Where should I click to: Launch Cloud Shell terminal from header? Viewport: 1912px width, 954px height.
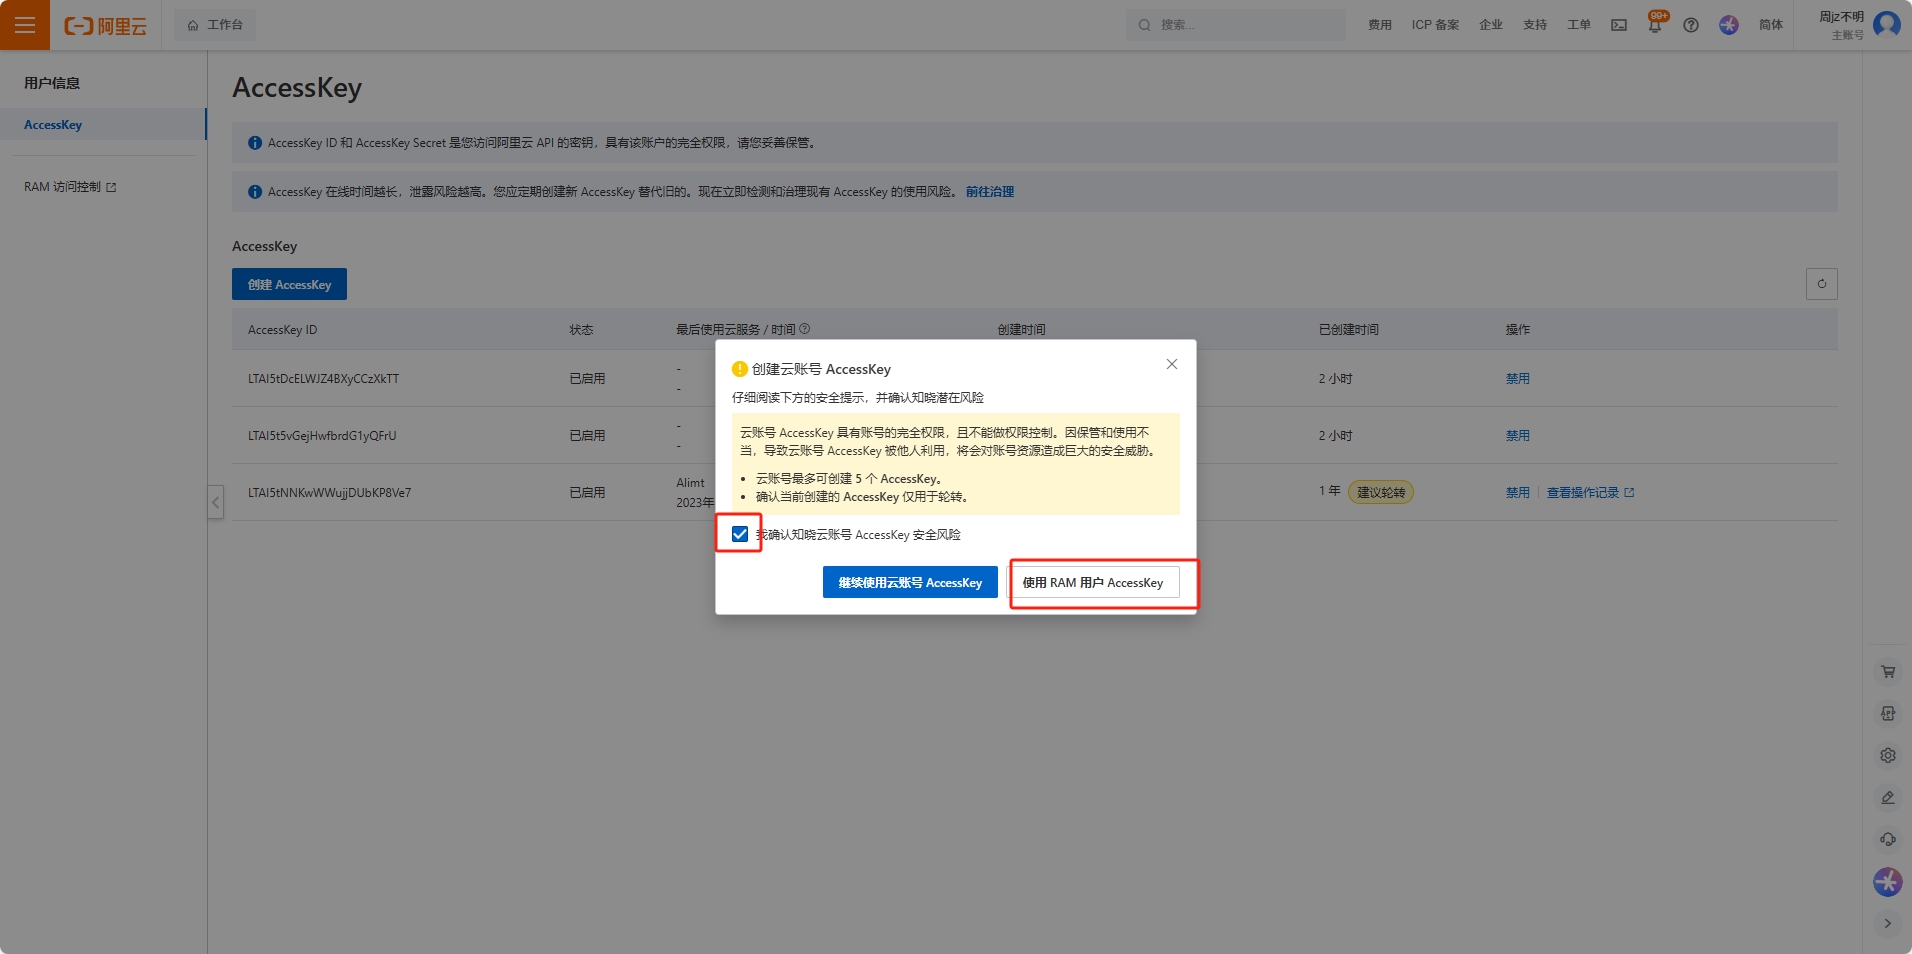[1619, 25]
